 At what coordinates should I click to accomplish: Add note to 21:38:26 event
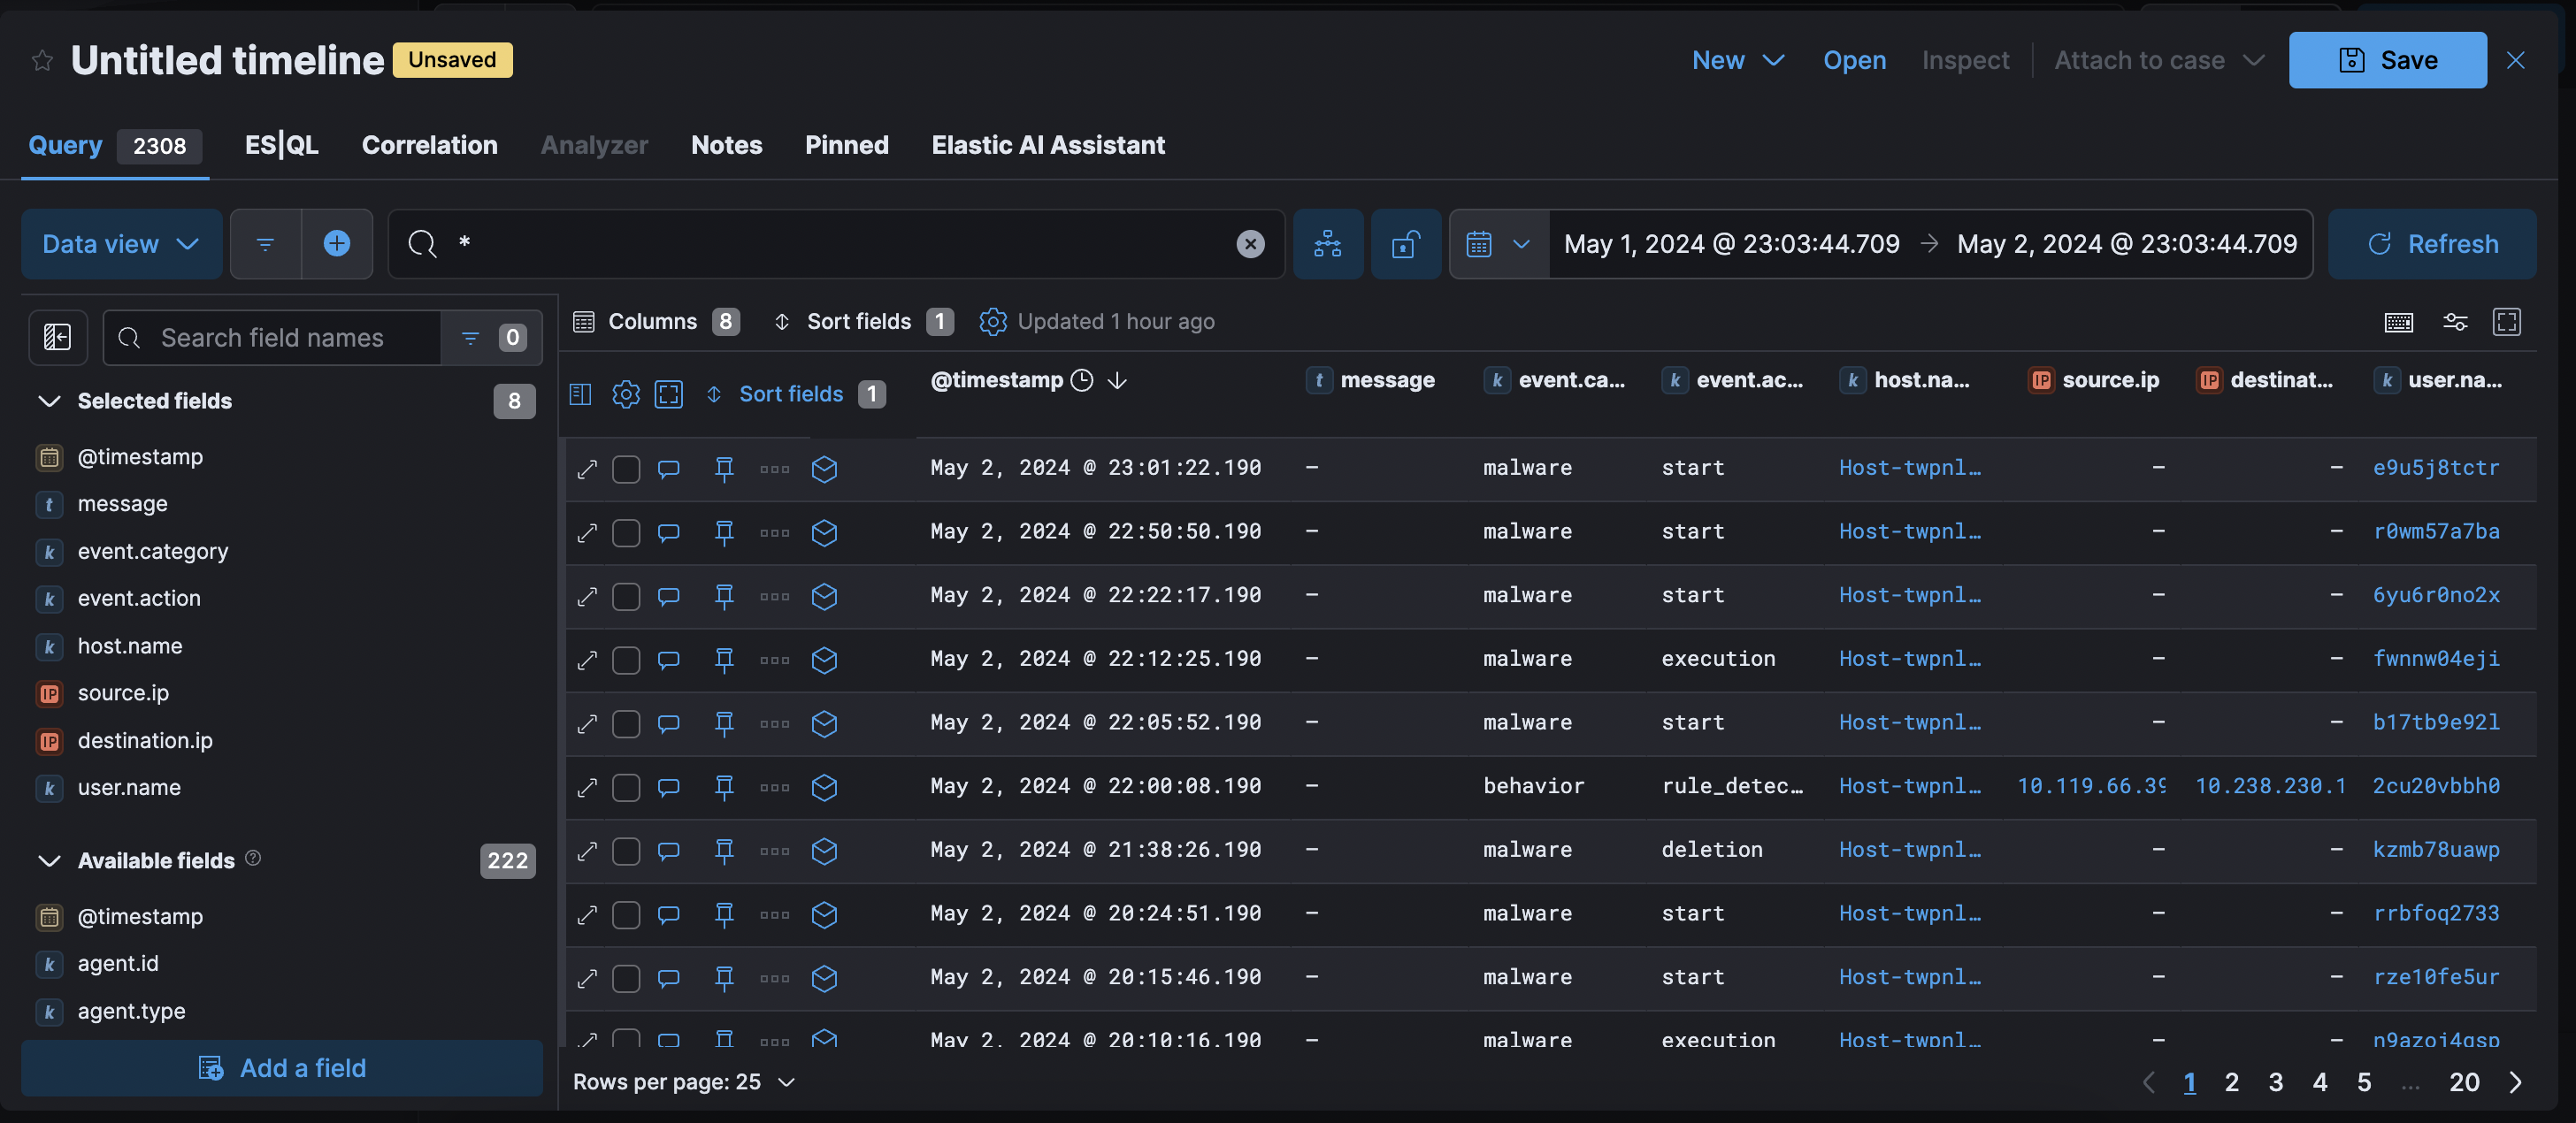click(x=669, y=851)
